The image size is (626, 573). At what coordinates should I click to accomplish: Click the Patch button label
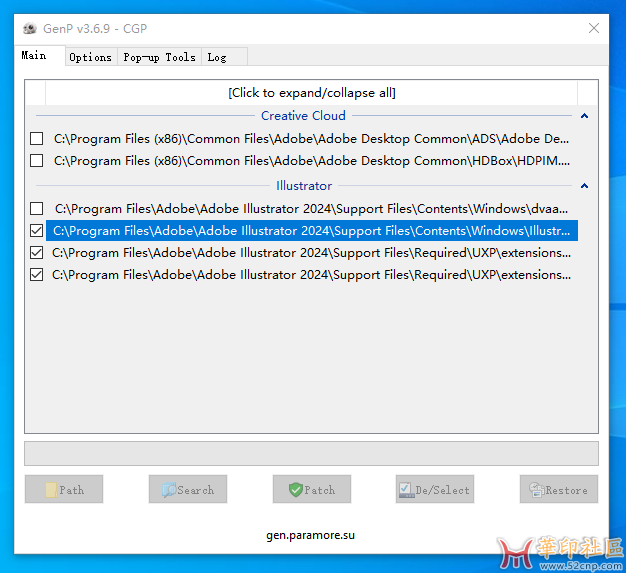click(320, 490)
